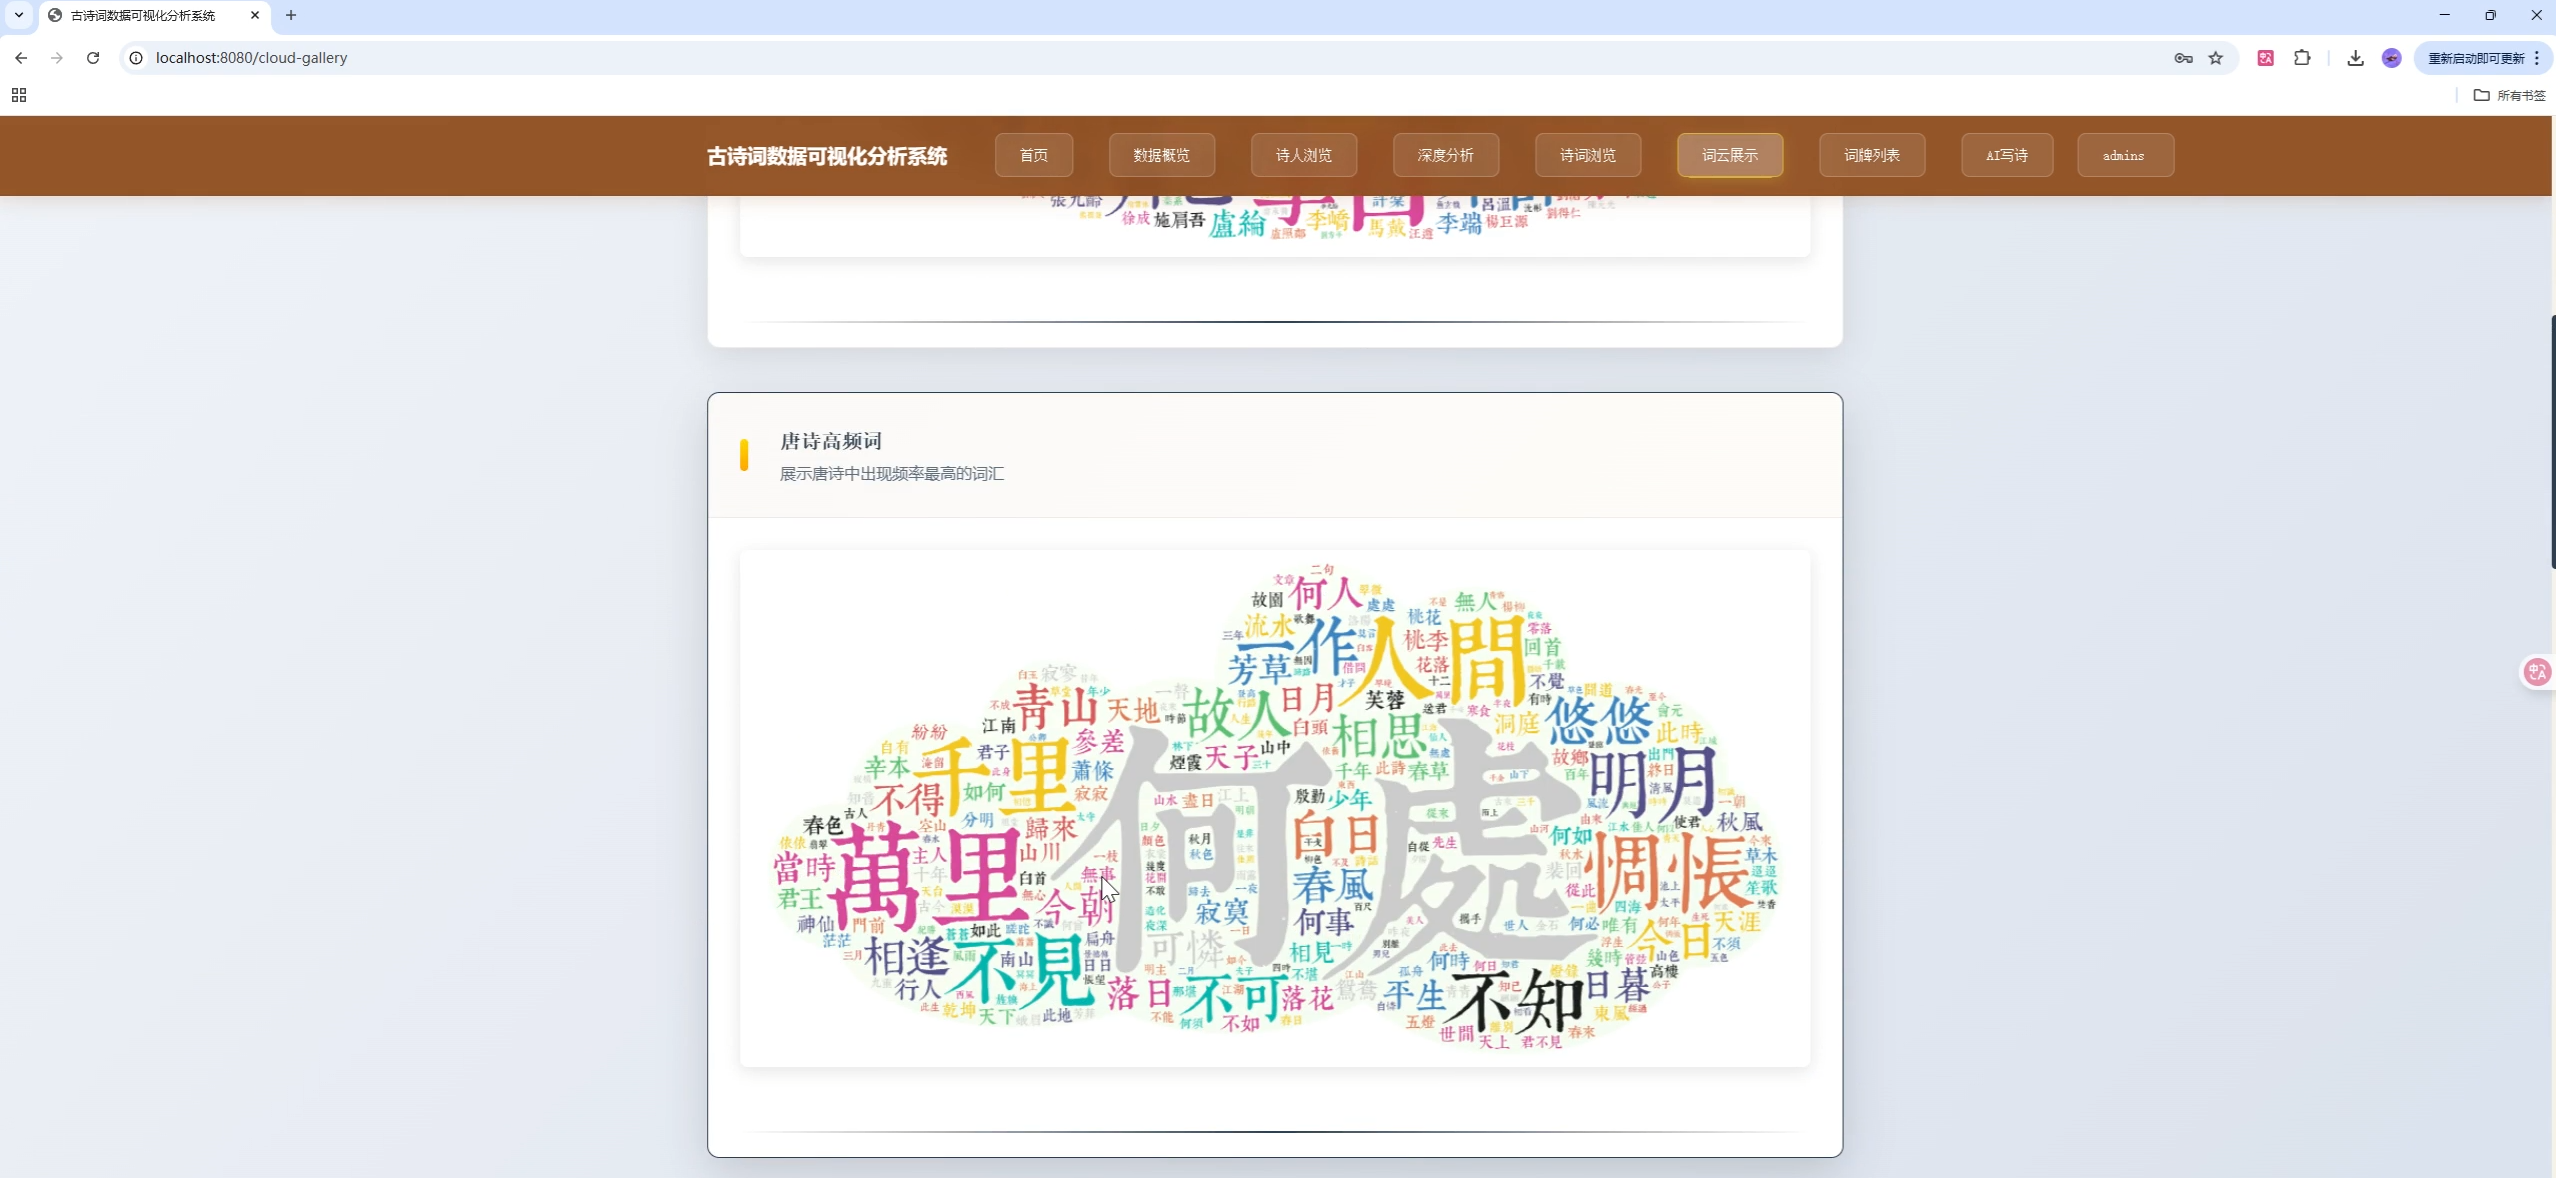Click the page vertical scrollbar thumb
This screenshot has height=1178, width=2556.
click(x=2552, y=442)
